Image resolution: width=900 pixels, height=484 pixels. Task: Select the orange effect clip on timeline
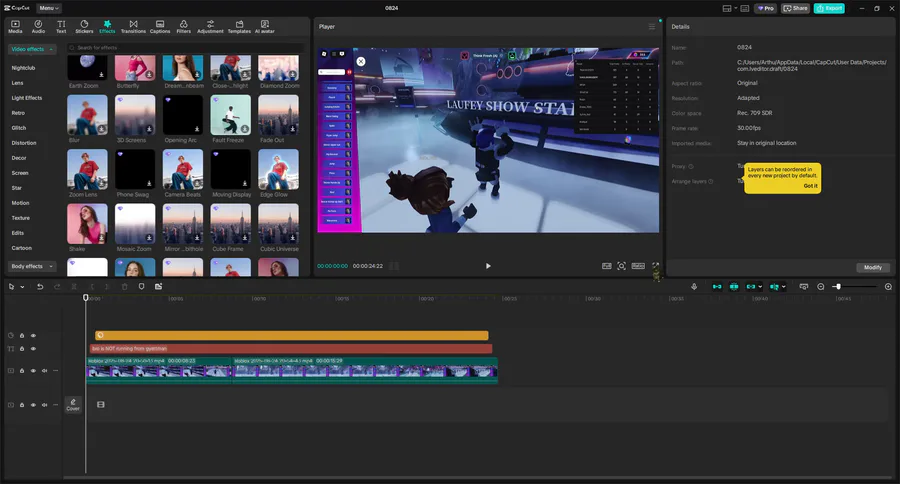tap(292, 335)
